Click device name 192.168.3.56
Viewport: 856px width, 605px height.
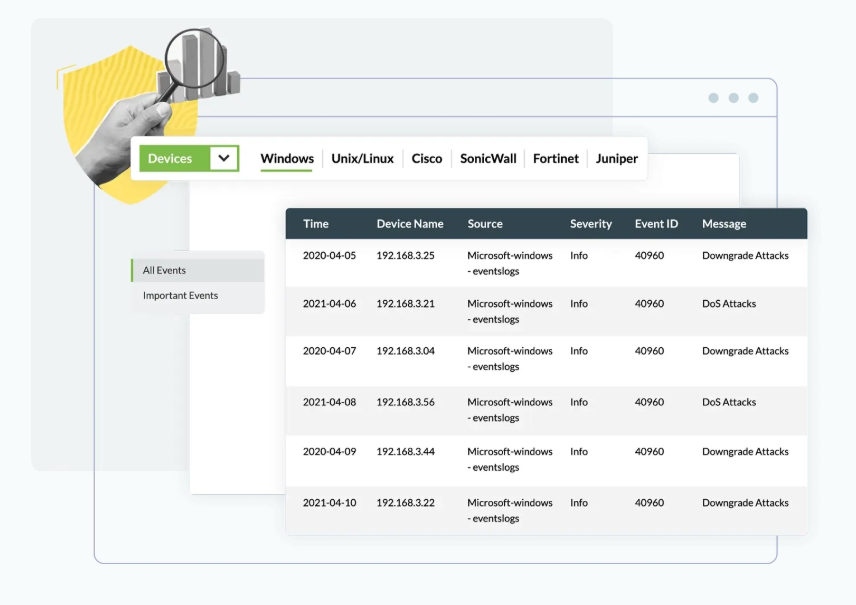click(x=406, y=402)
